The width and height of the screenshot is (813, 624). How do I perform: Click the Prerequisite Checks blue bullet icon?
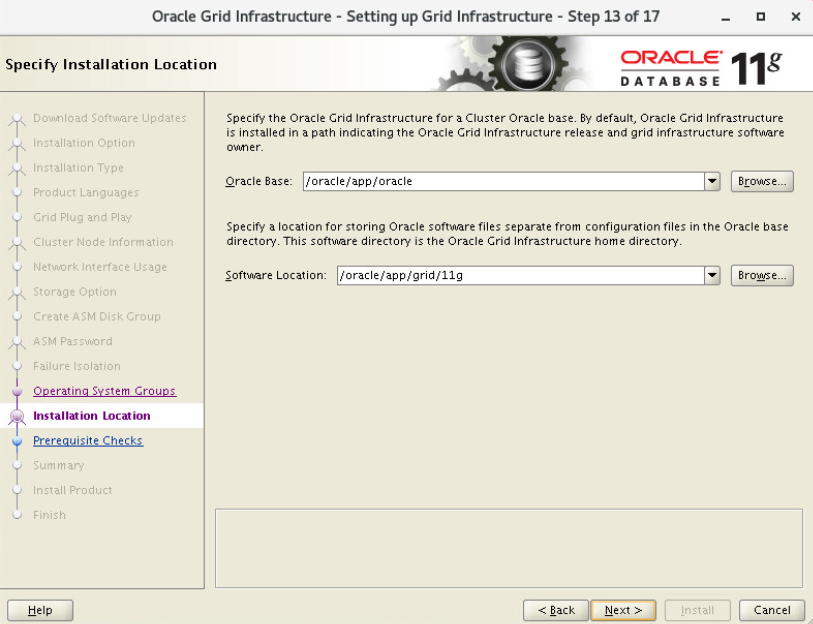pyautogui.click(x=17, y=441)
